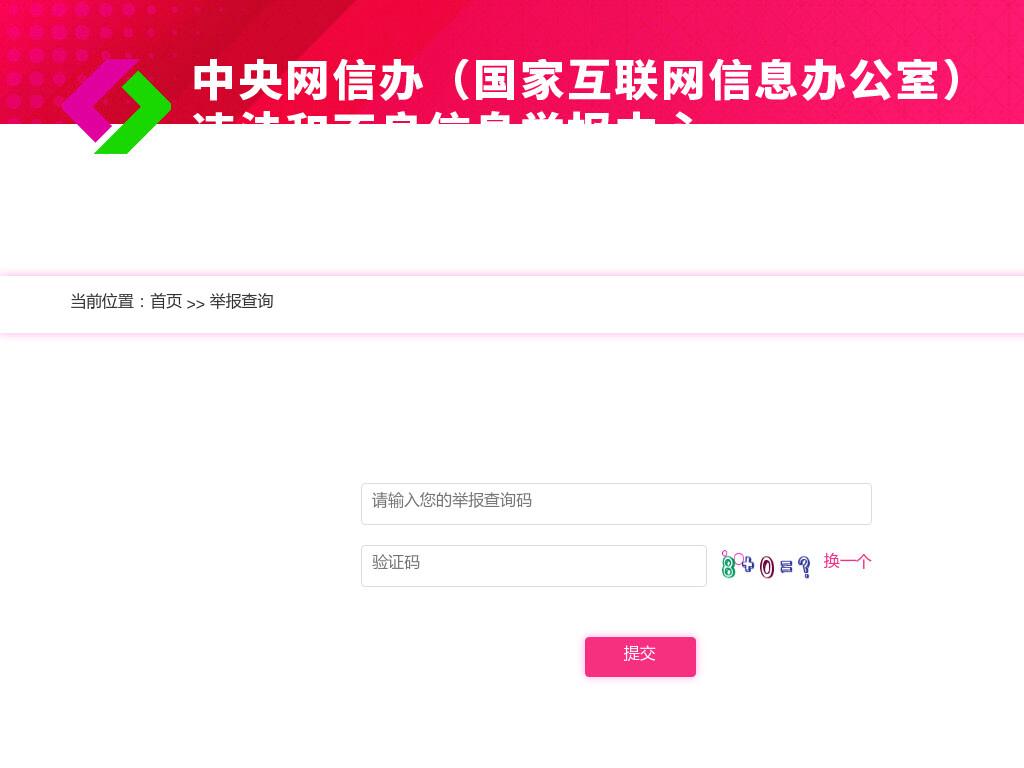The height and width of the screenshot is (768, 1024).
Task: Click the blue plus sign in captcha
Action: point(747,562)
